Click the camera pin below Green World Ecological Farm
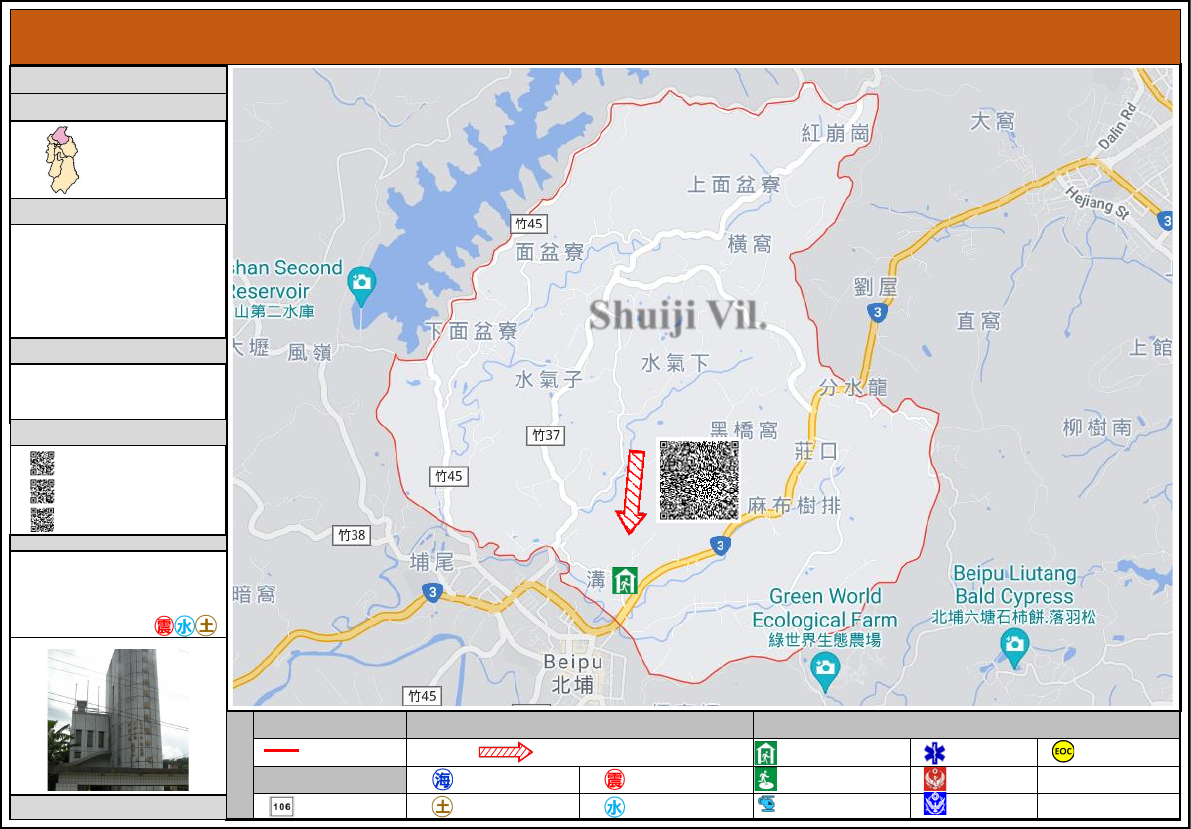The image size is (1191, 829). [825, 672]
